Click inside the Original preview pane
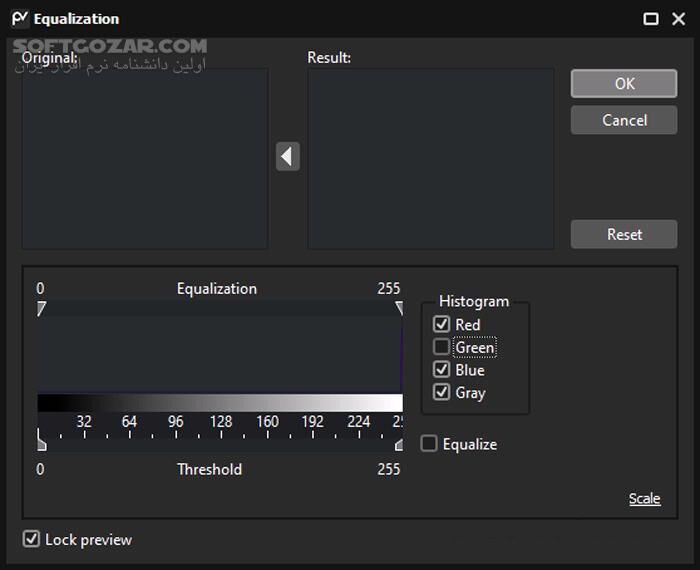Screen dimensions: 700x570 pyautogui.click(x=145, y=158)
